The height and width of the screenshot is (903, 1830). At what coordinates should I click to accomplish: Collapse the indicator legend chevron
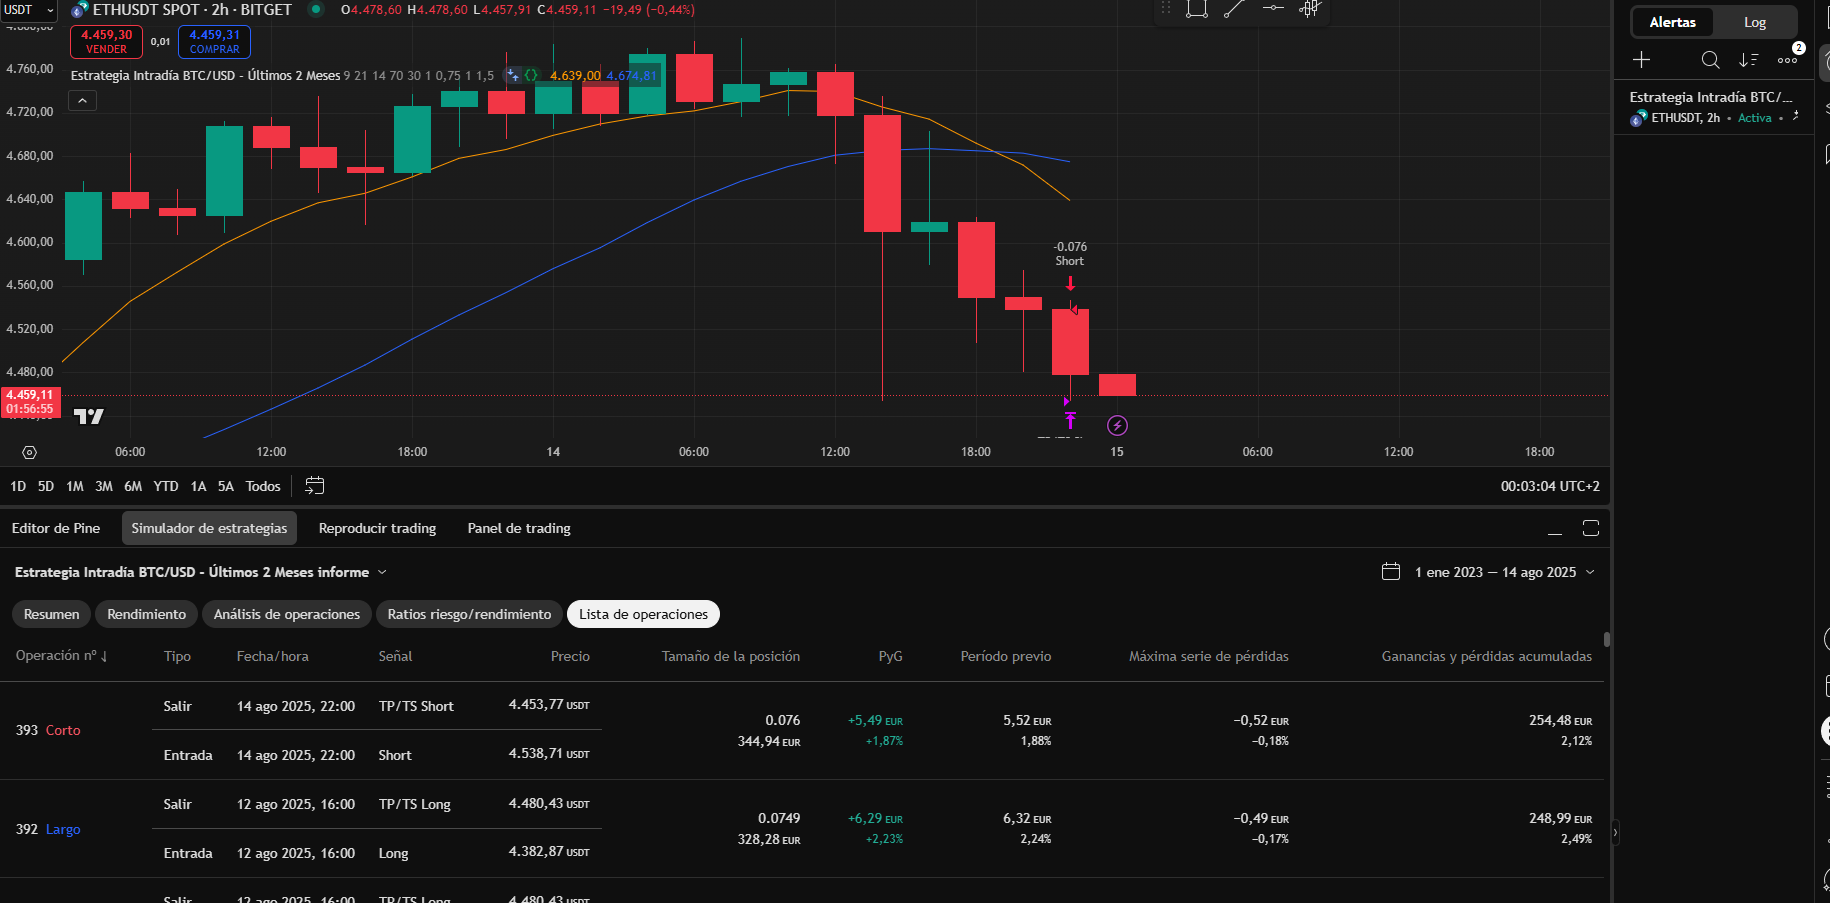coord(83,100)
